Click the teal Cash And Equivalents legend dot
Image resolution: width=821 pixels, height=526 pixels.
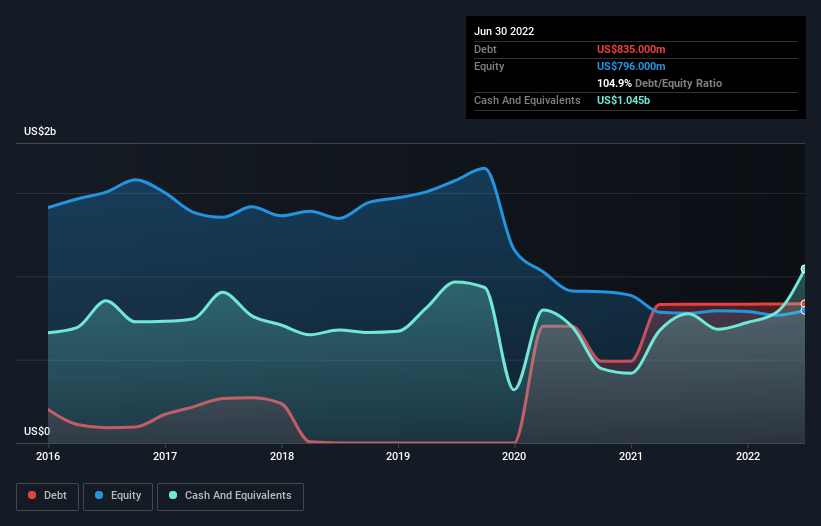click(173, 495)
